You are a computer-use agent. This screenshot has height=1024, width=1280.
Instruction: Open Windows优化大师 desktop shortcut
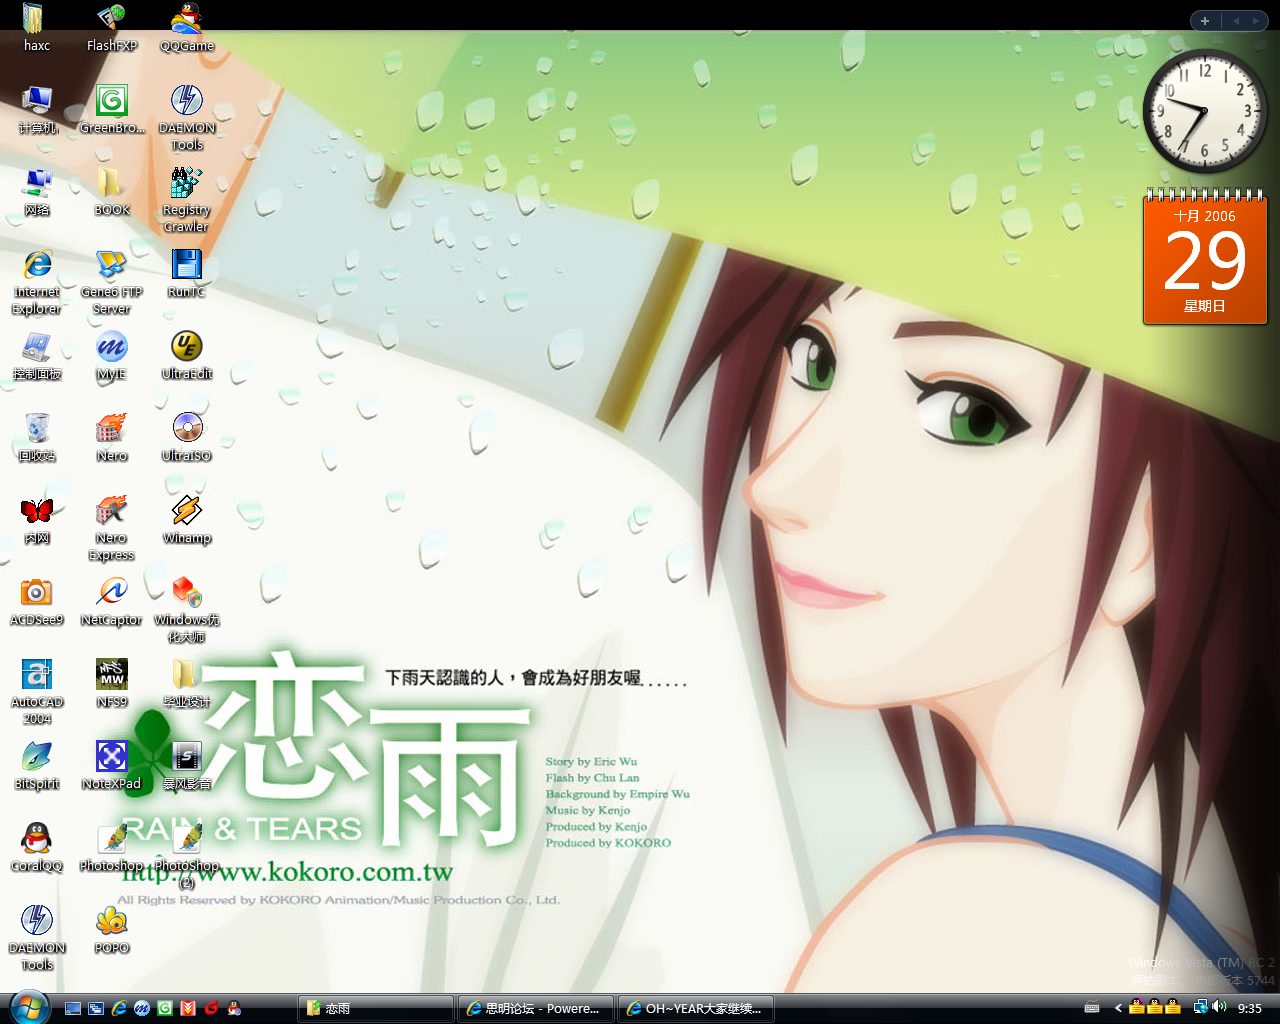pos(186,610)
